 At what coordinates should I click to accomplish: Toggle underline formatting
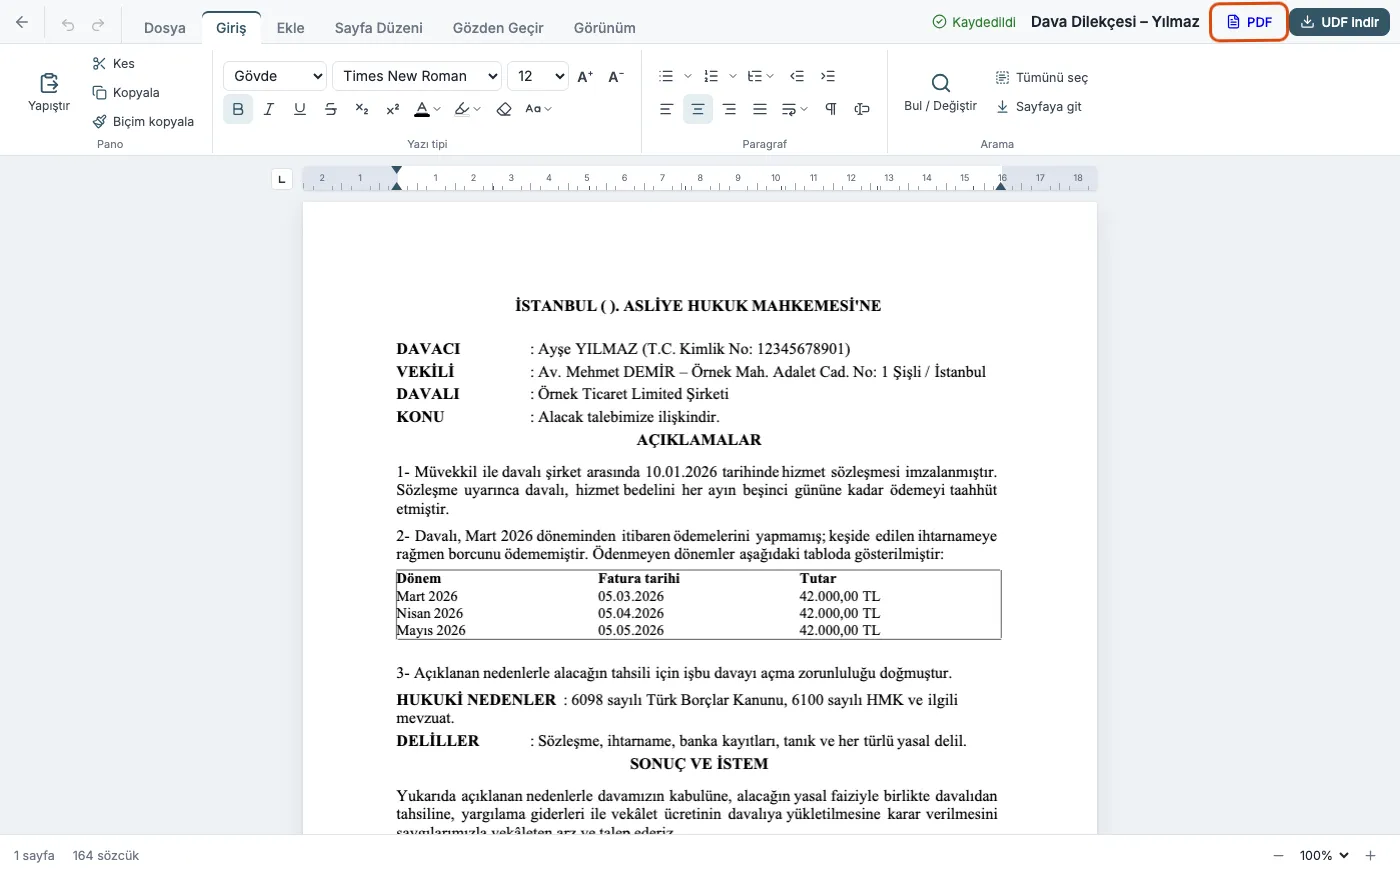coord(300,109)
